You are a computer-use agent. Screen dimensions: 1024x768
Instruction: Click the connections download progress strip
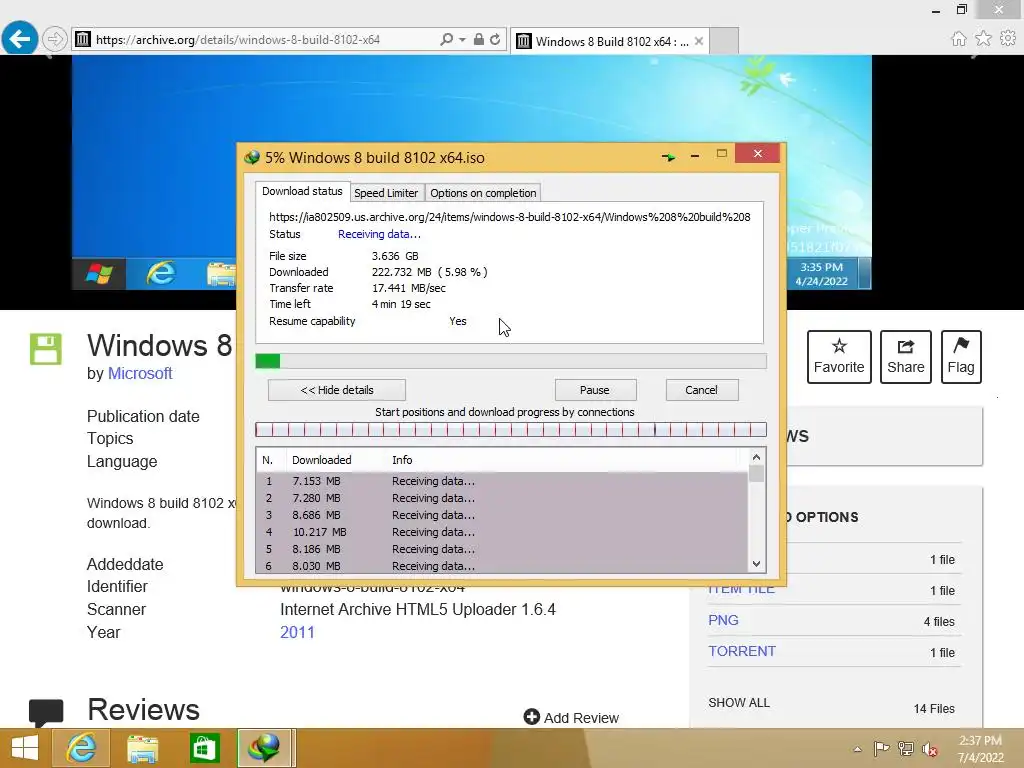(x=511, y=429)
